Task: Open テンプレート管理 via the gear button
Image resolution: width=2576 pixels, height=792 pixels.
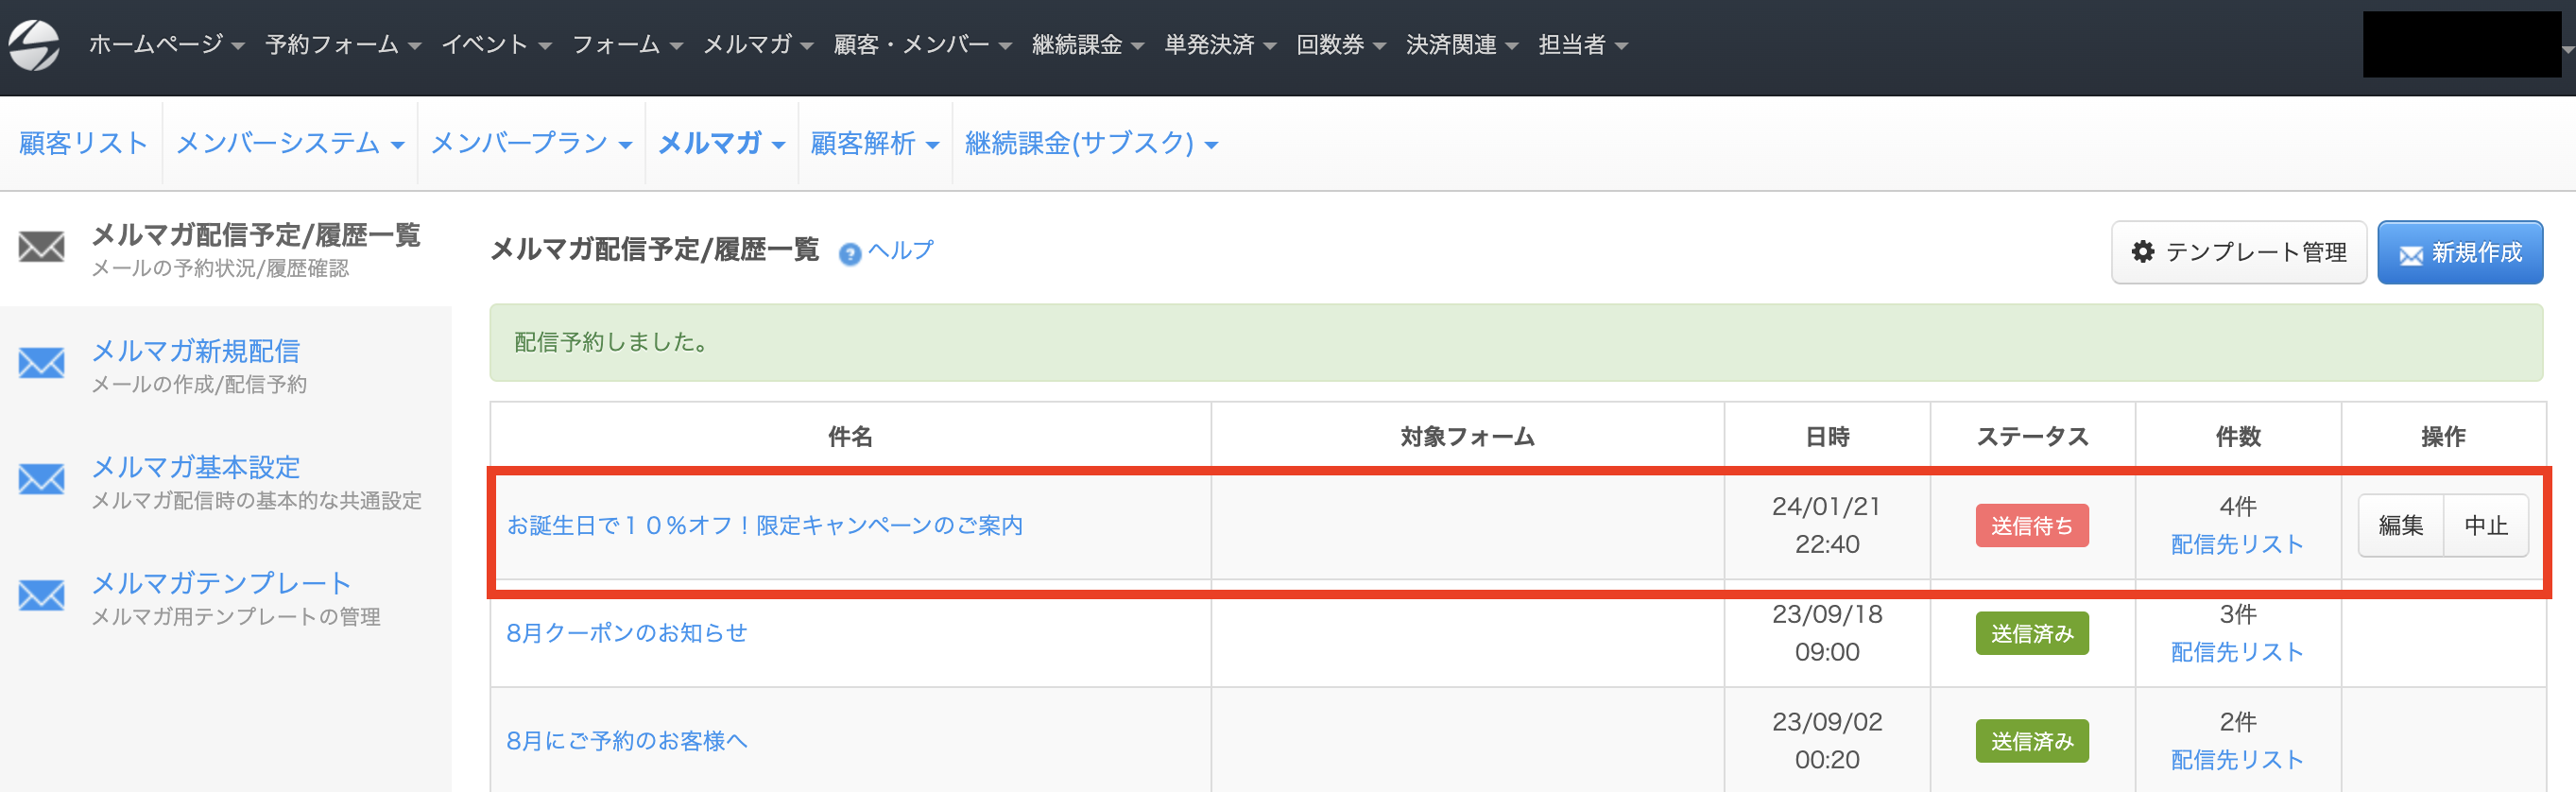Action: [x=2238, y=252]
